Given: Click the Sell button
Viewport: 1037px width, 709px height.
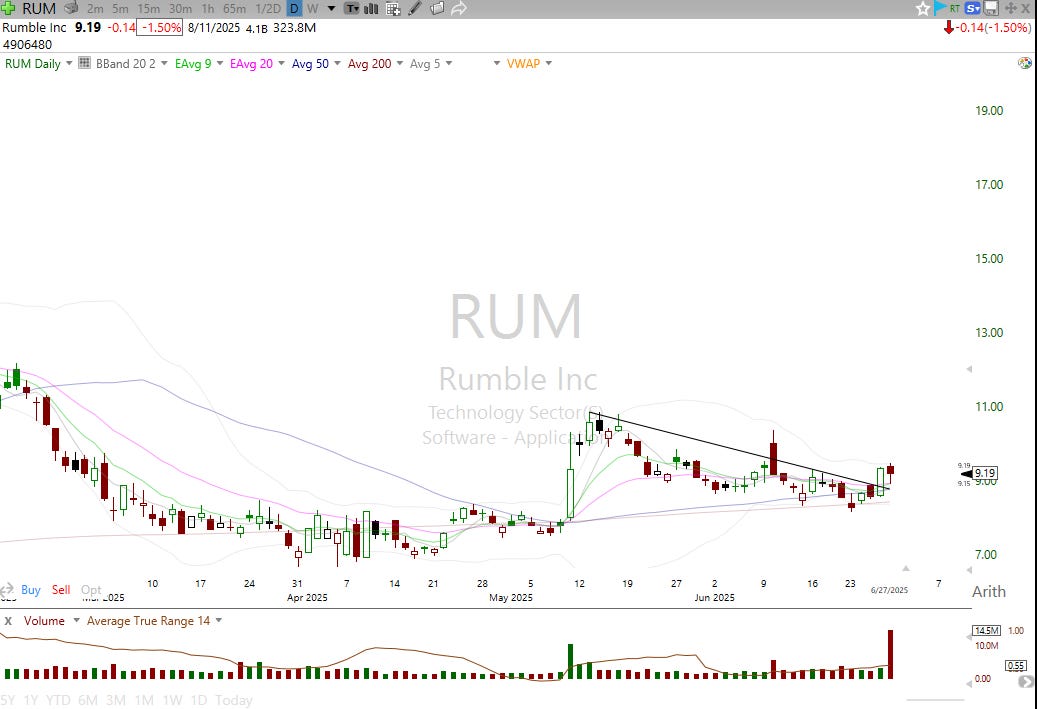Looking at the screenshot, I should point(61,589).
